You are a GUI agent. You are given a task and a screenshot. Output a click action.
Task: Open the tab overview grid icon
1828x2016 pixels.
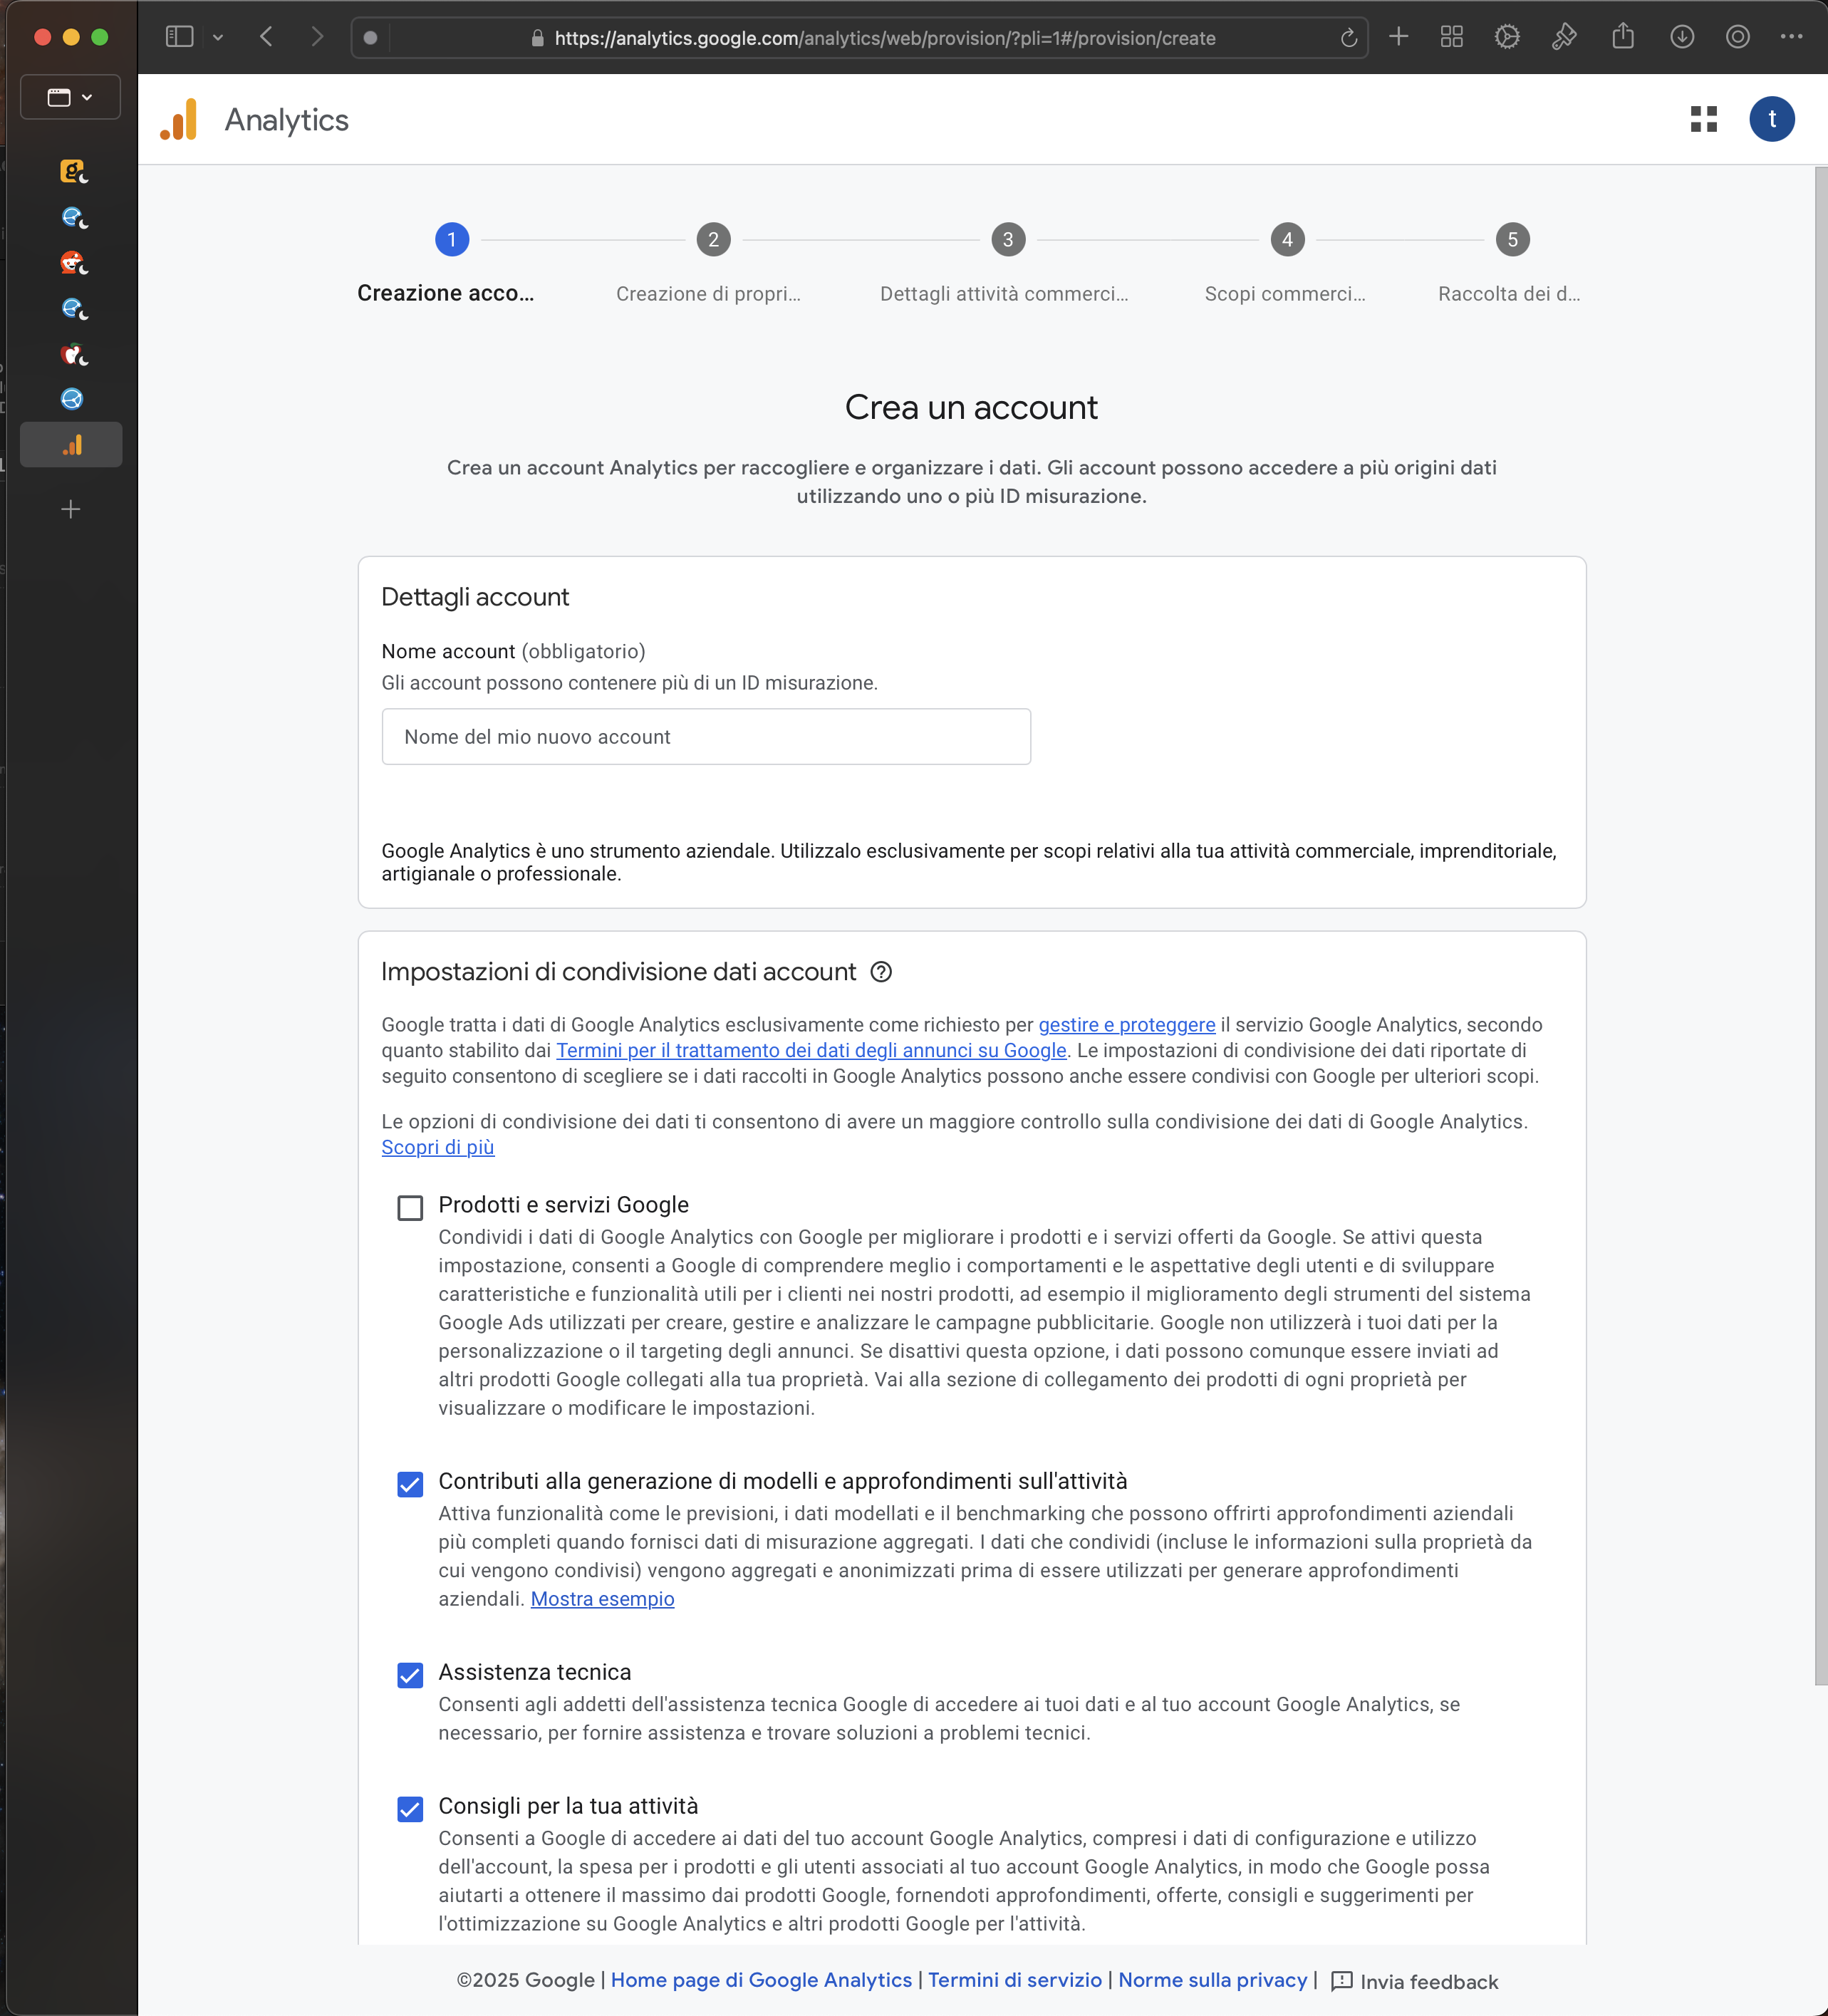pos(1451,38)
